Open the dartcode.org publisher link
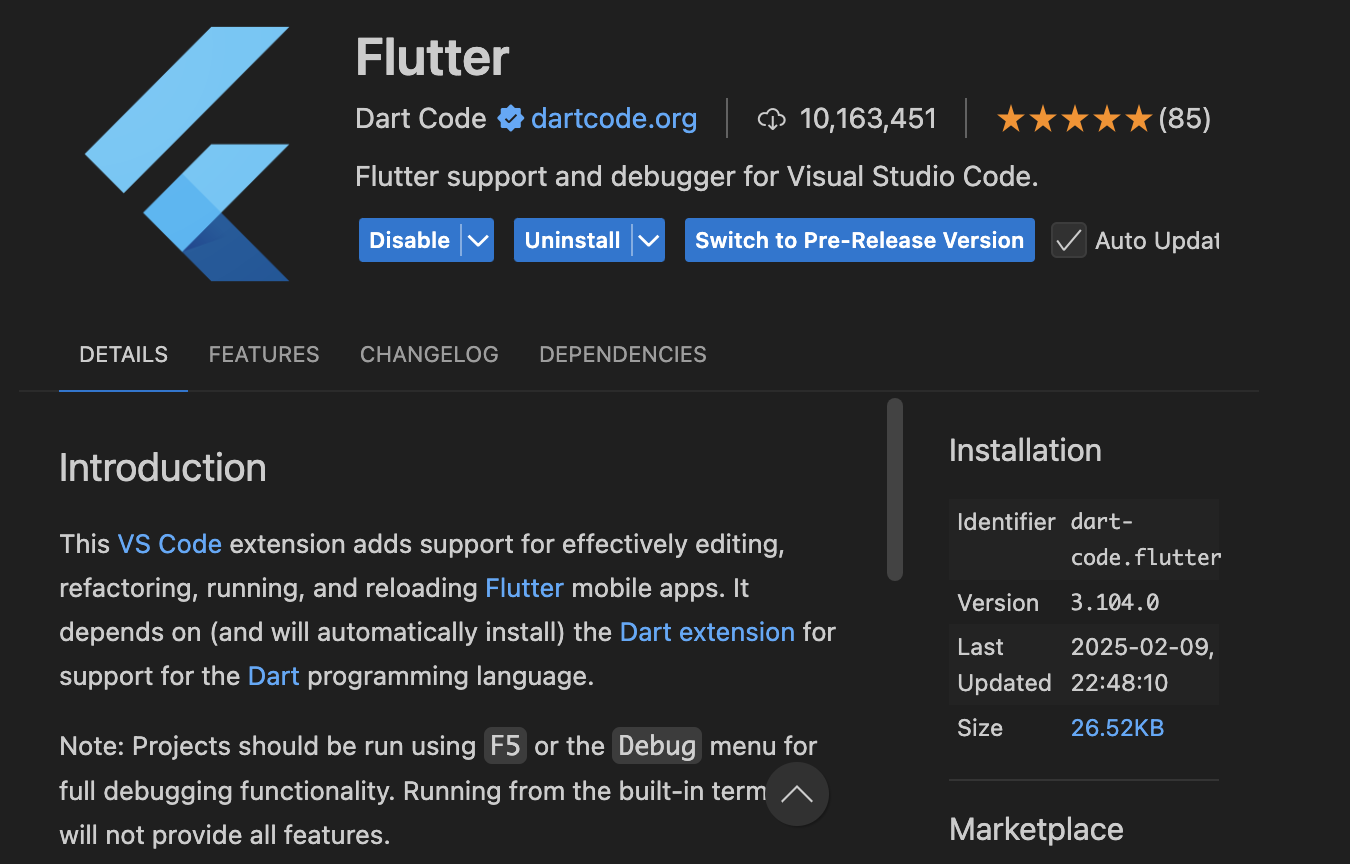This screenshot has width=1350, height=864. [614, 119]
